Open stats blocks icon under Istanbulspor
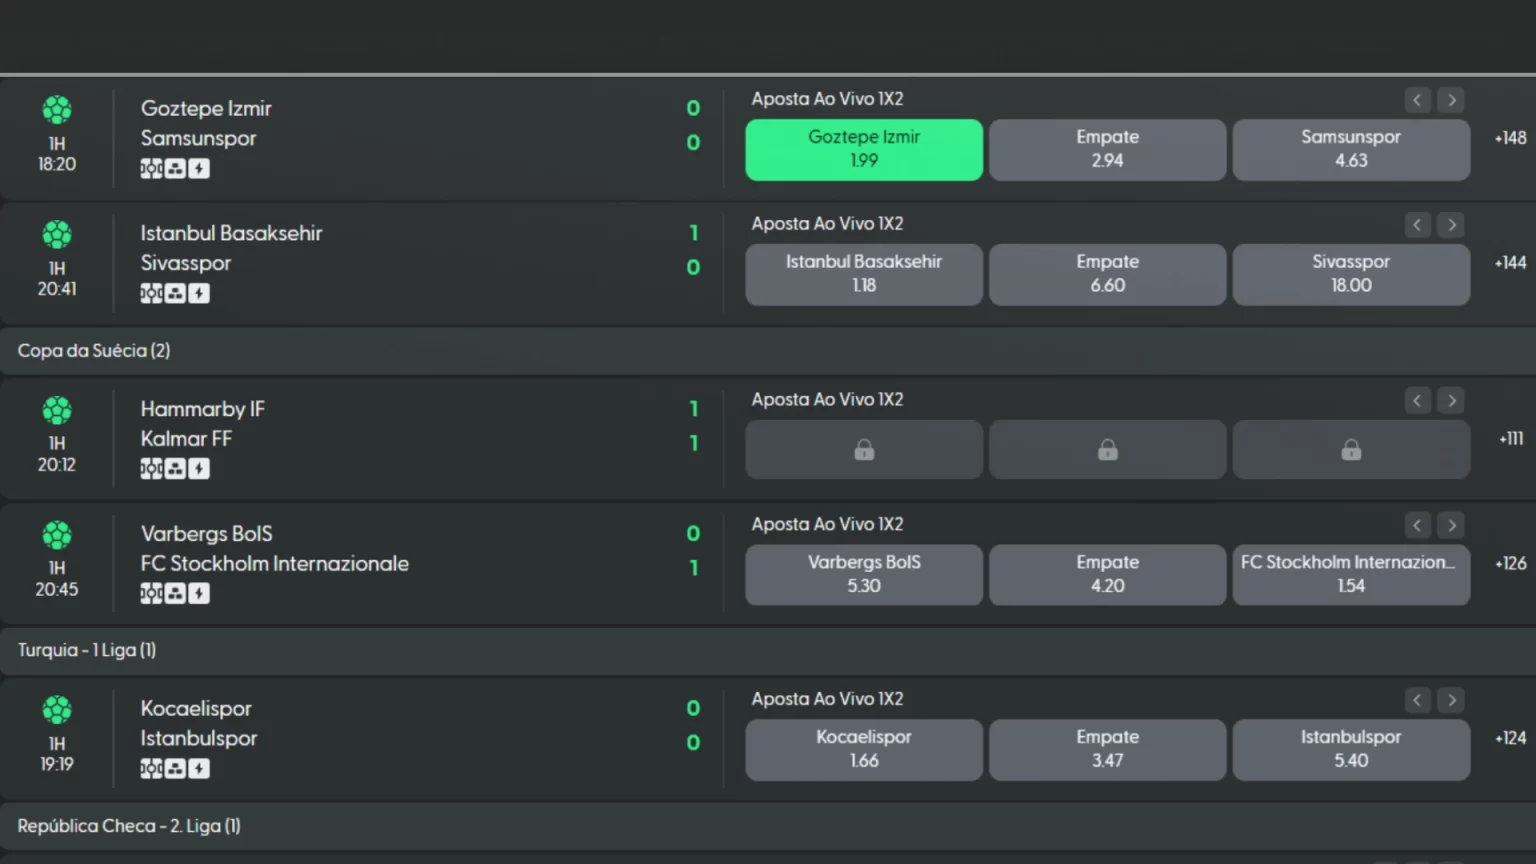 point(175,769)
